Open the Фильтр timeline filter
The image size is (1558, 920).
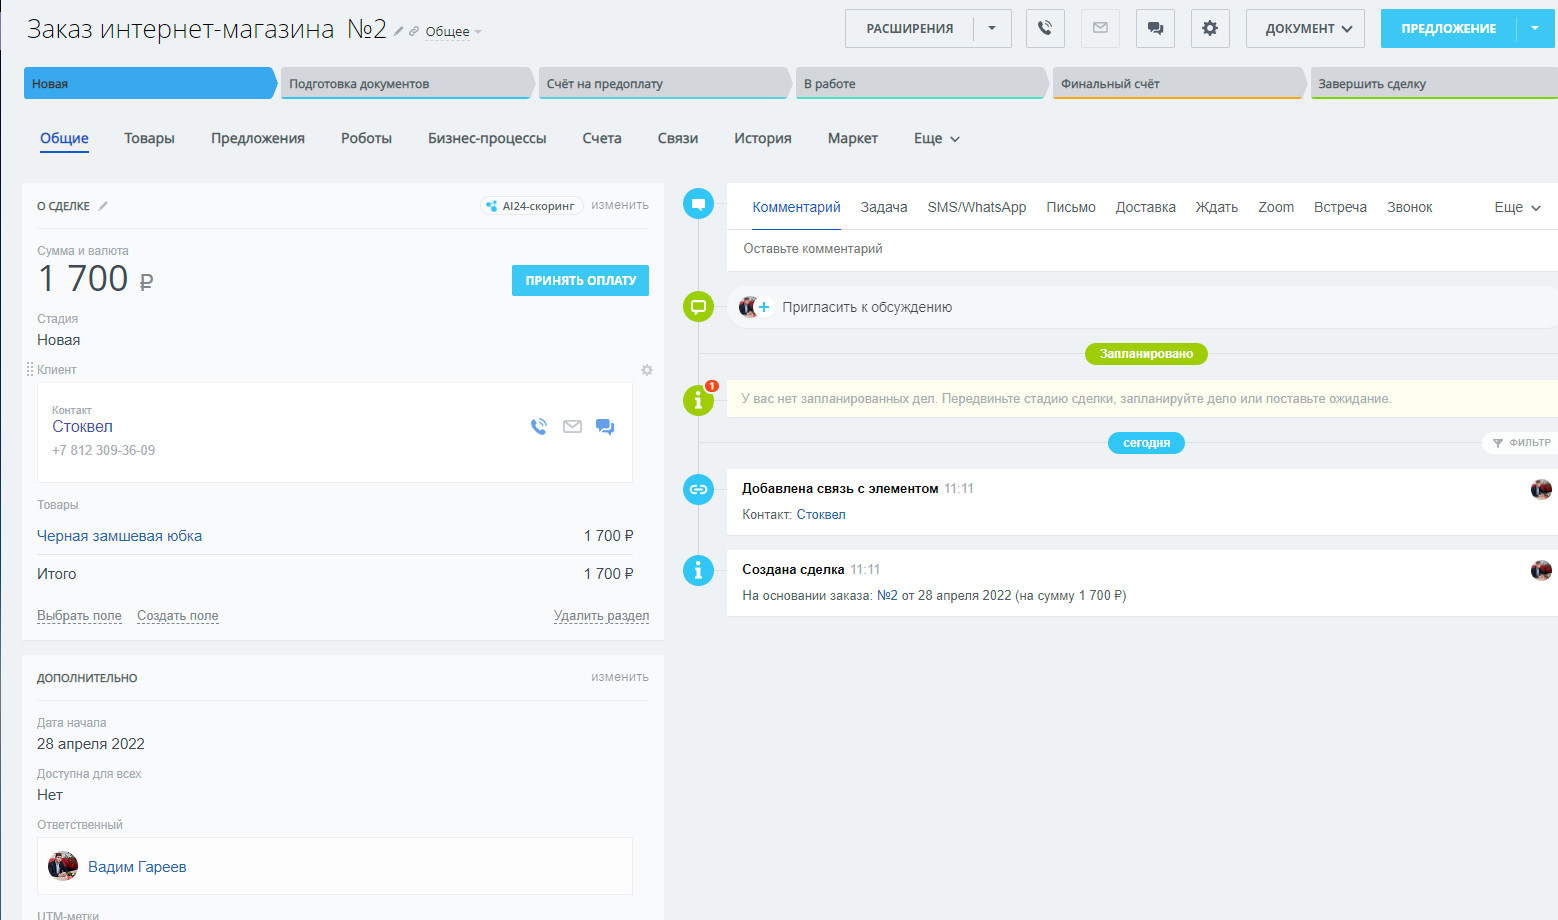[x=1521, y=443]
